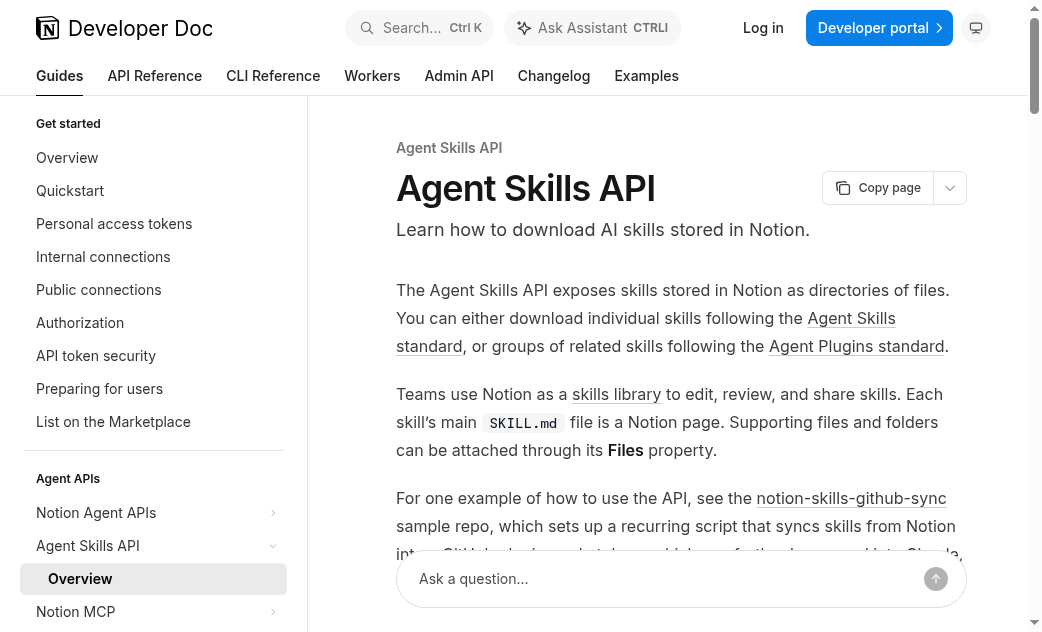1042x632 pixels.
Task: Click the Get started section heading
Action: [x=68, y=124]
